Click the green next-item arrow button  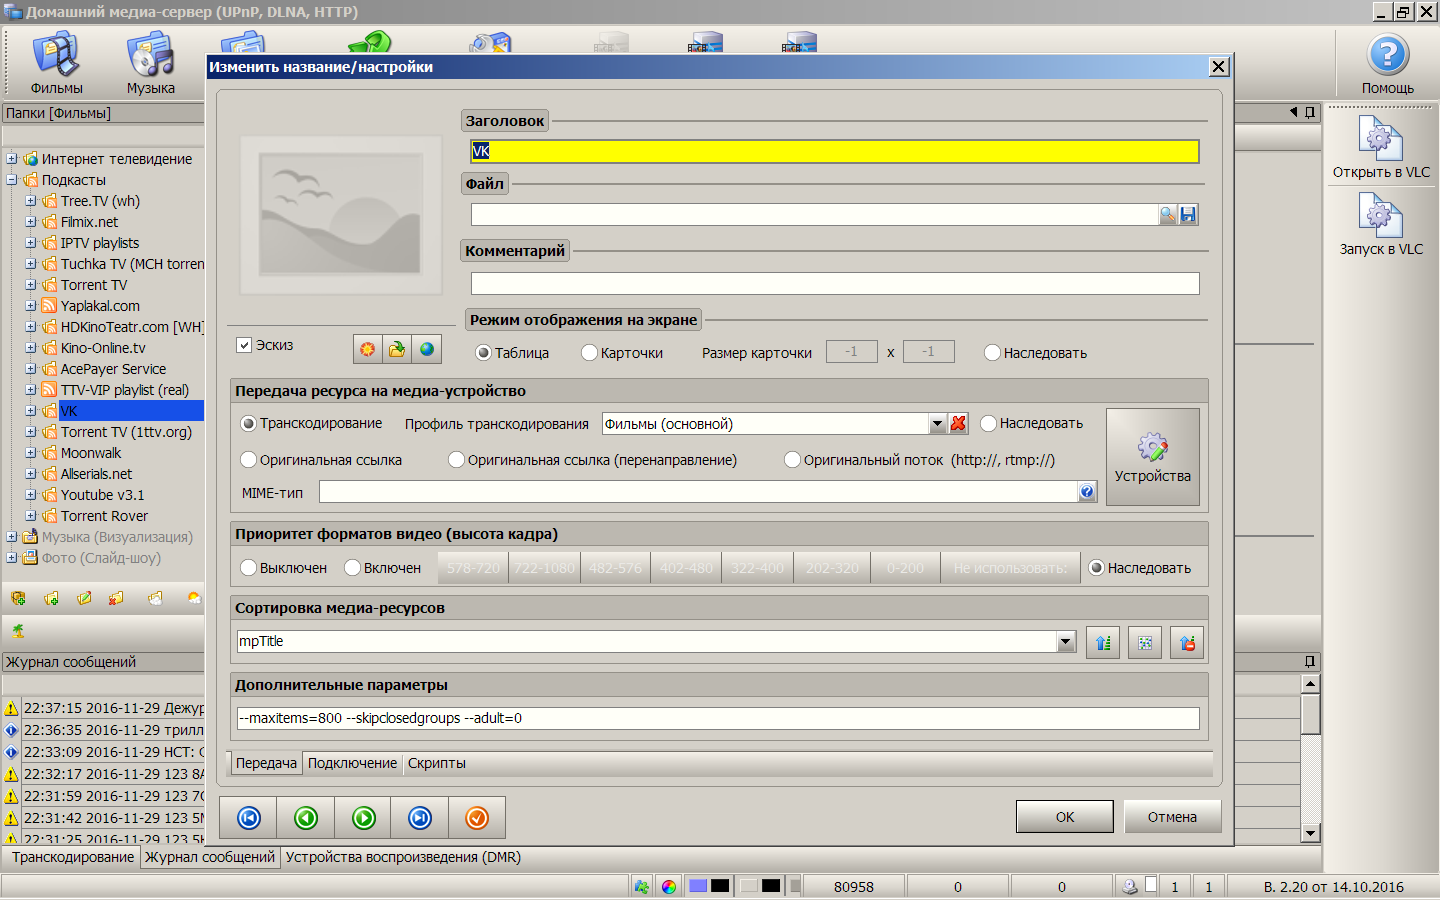(364, 818)
